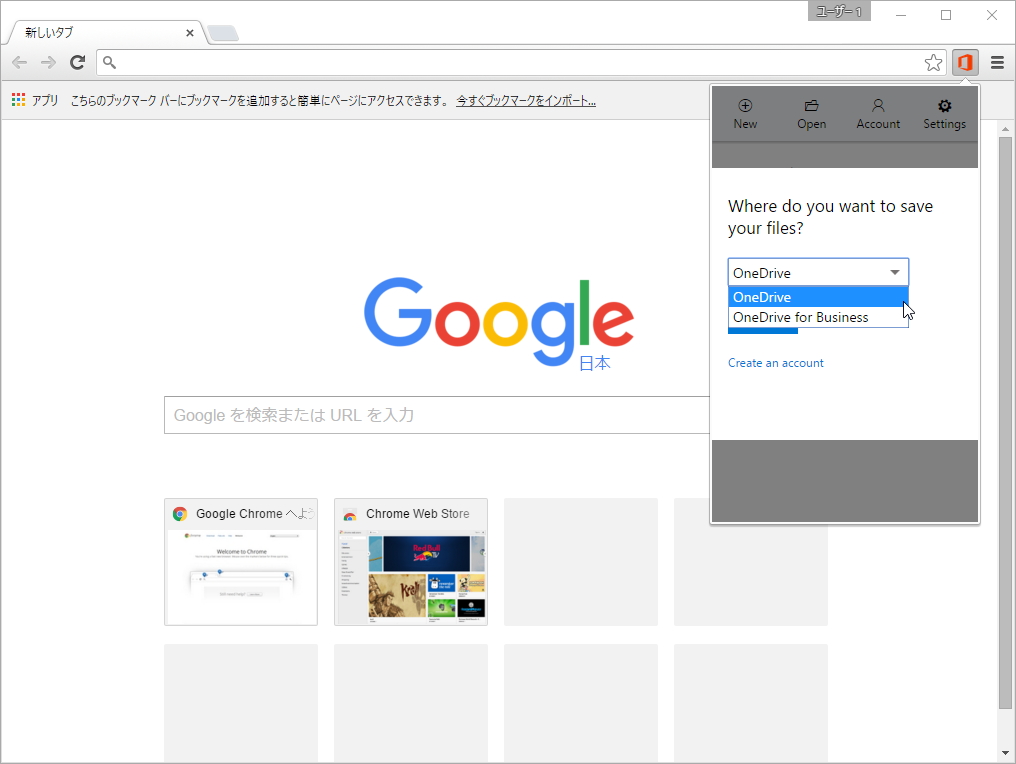This screenshot has width=1016, height=764.
Task: Click the Open folder icon in the popup
Action: [811, 110]
